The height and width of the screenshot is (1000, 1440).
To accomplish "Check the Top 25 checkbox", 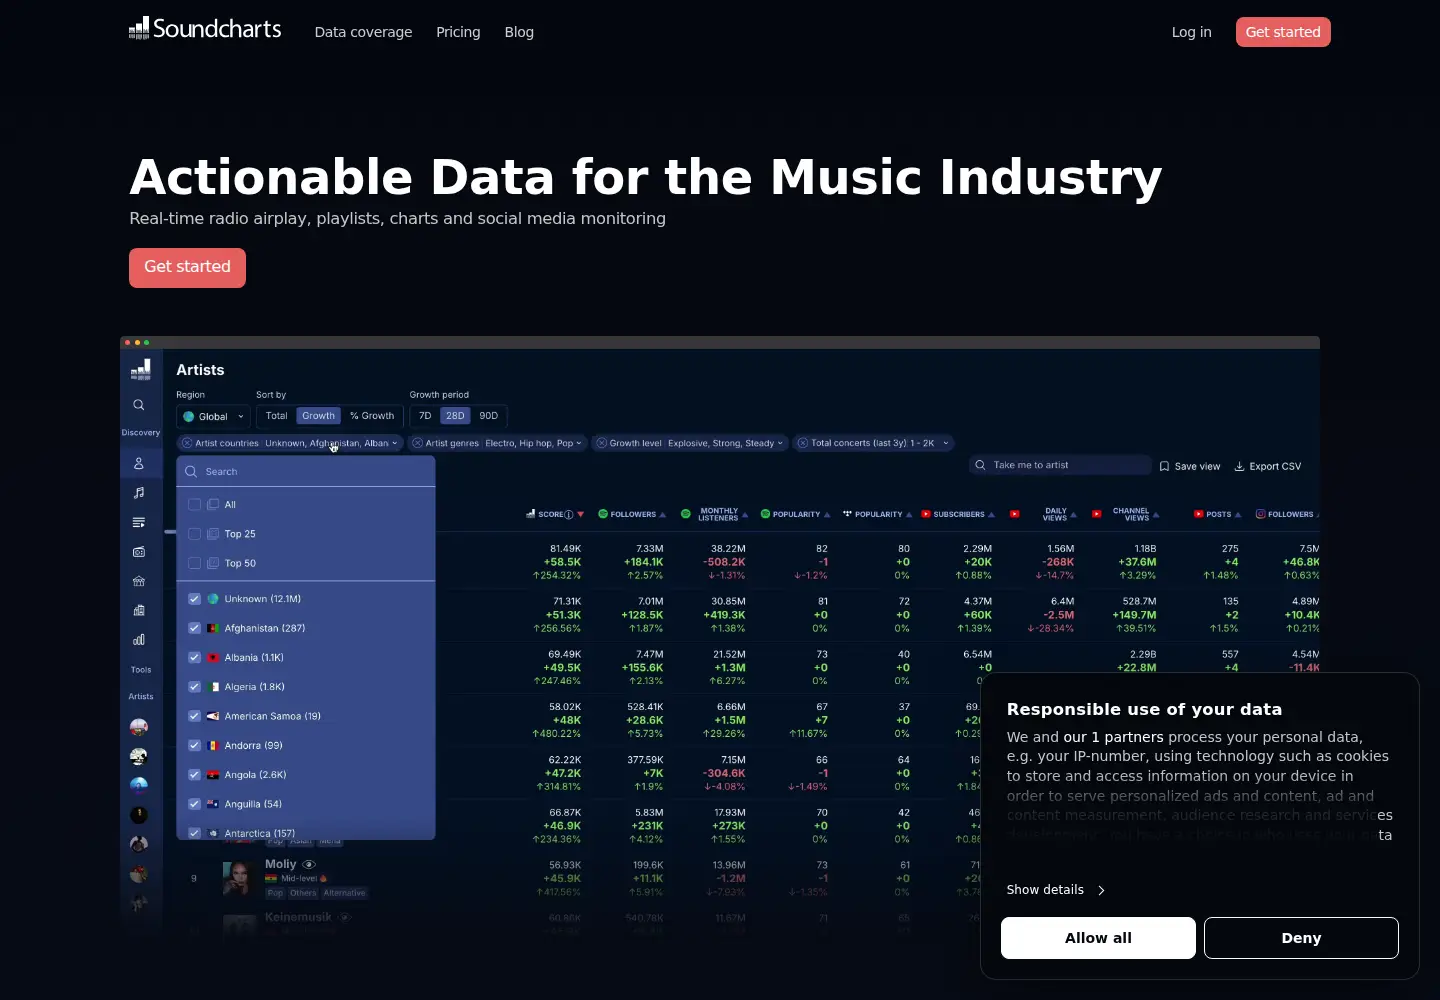I will coord(195,534).
